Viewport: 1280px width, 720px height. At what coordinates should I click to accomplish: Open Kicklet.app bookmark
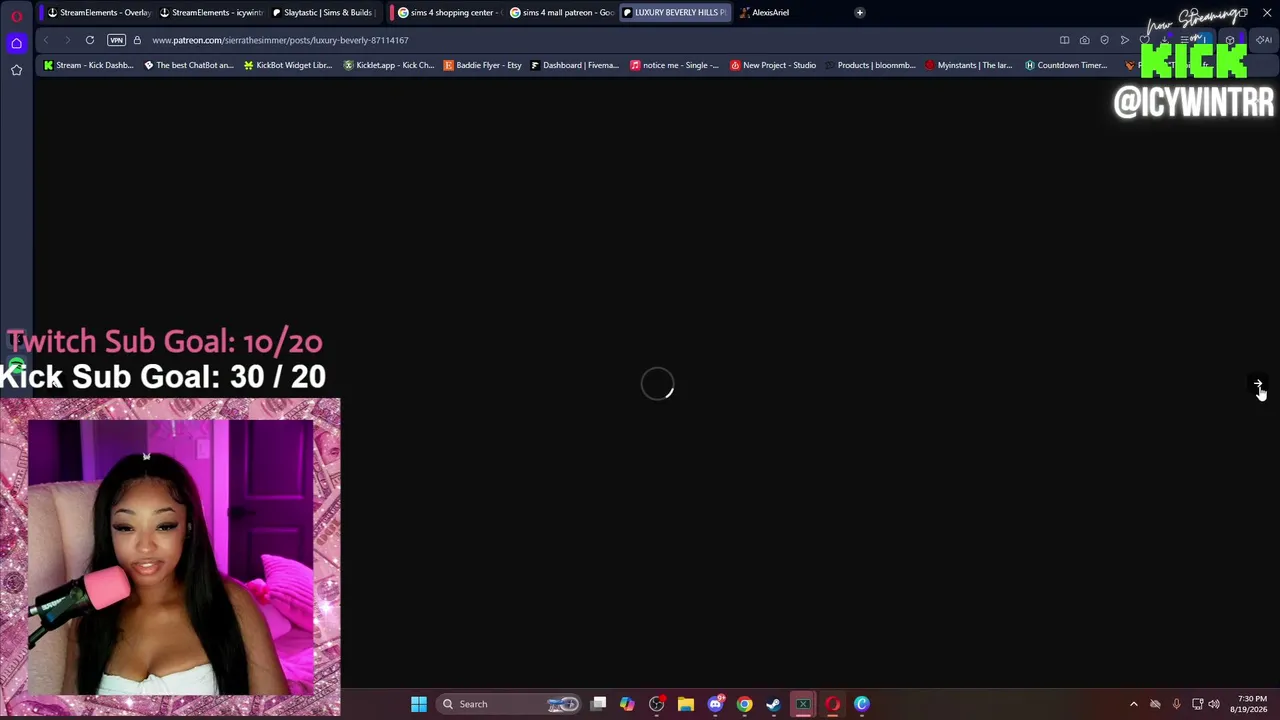[x=389, y=65]
